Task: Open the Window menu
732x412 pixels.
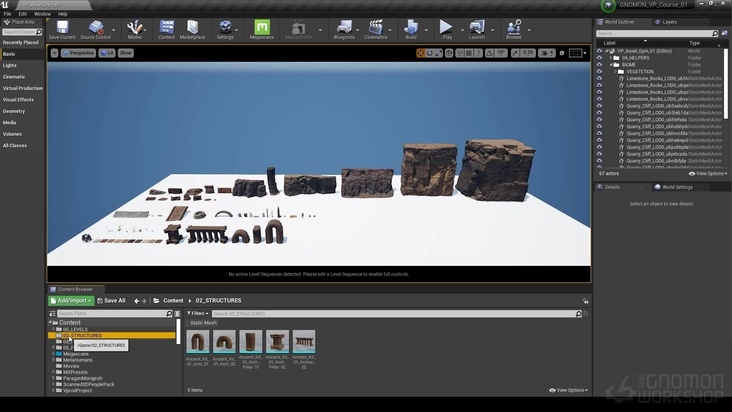Action: click(x=42, y=14)
